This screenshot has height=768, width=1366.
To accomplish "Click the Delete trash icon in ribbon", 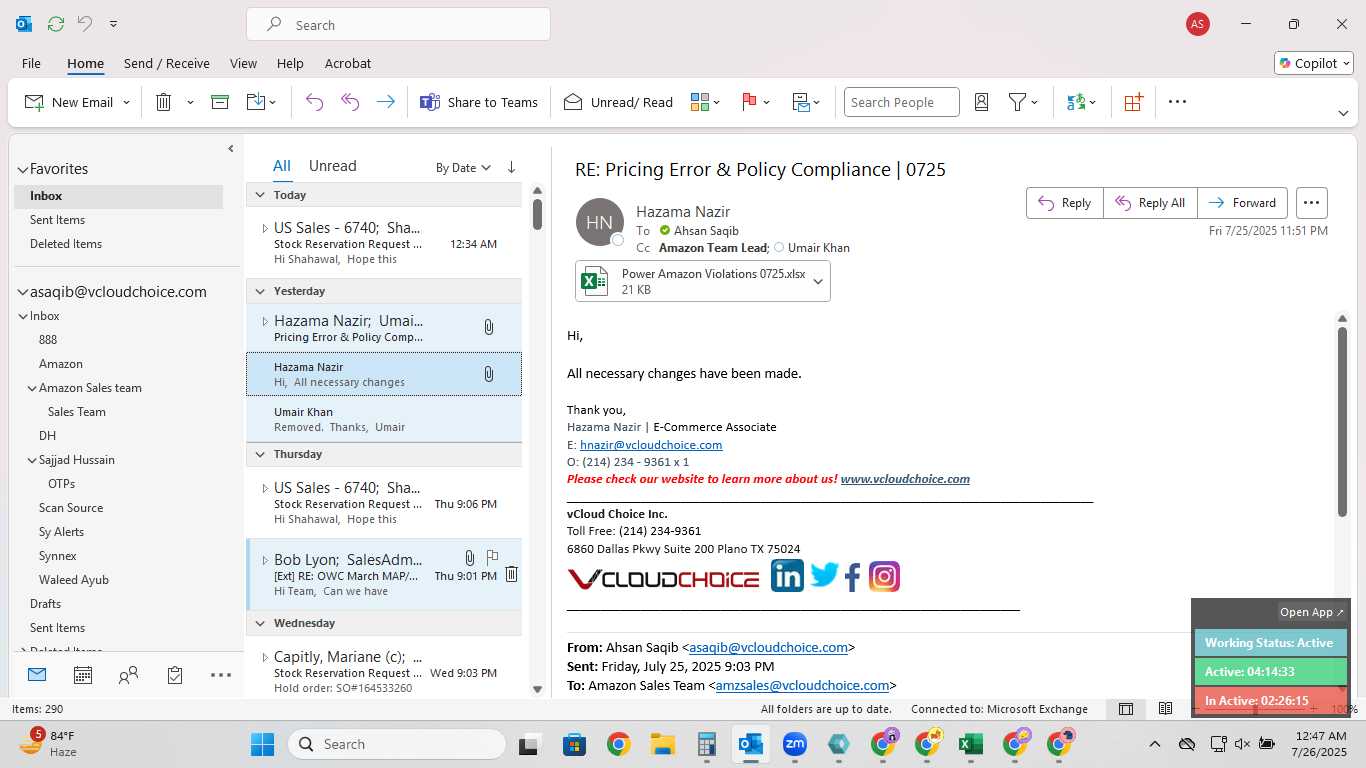I will click(x=164, y=102).
